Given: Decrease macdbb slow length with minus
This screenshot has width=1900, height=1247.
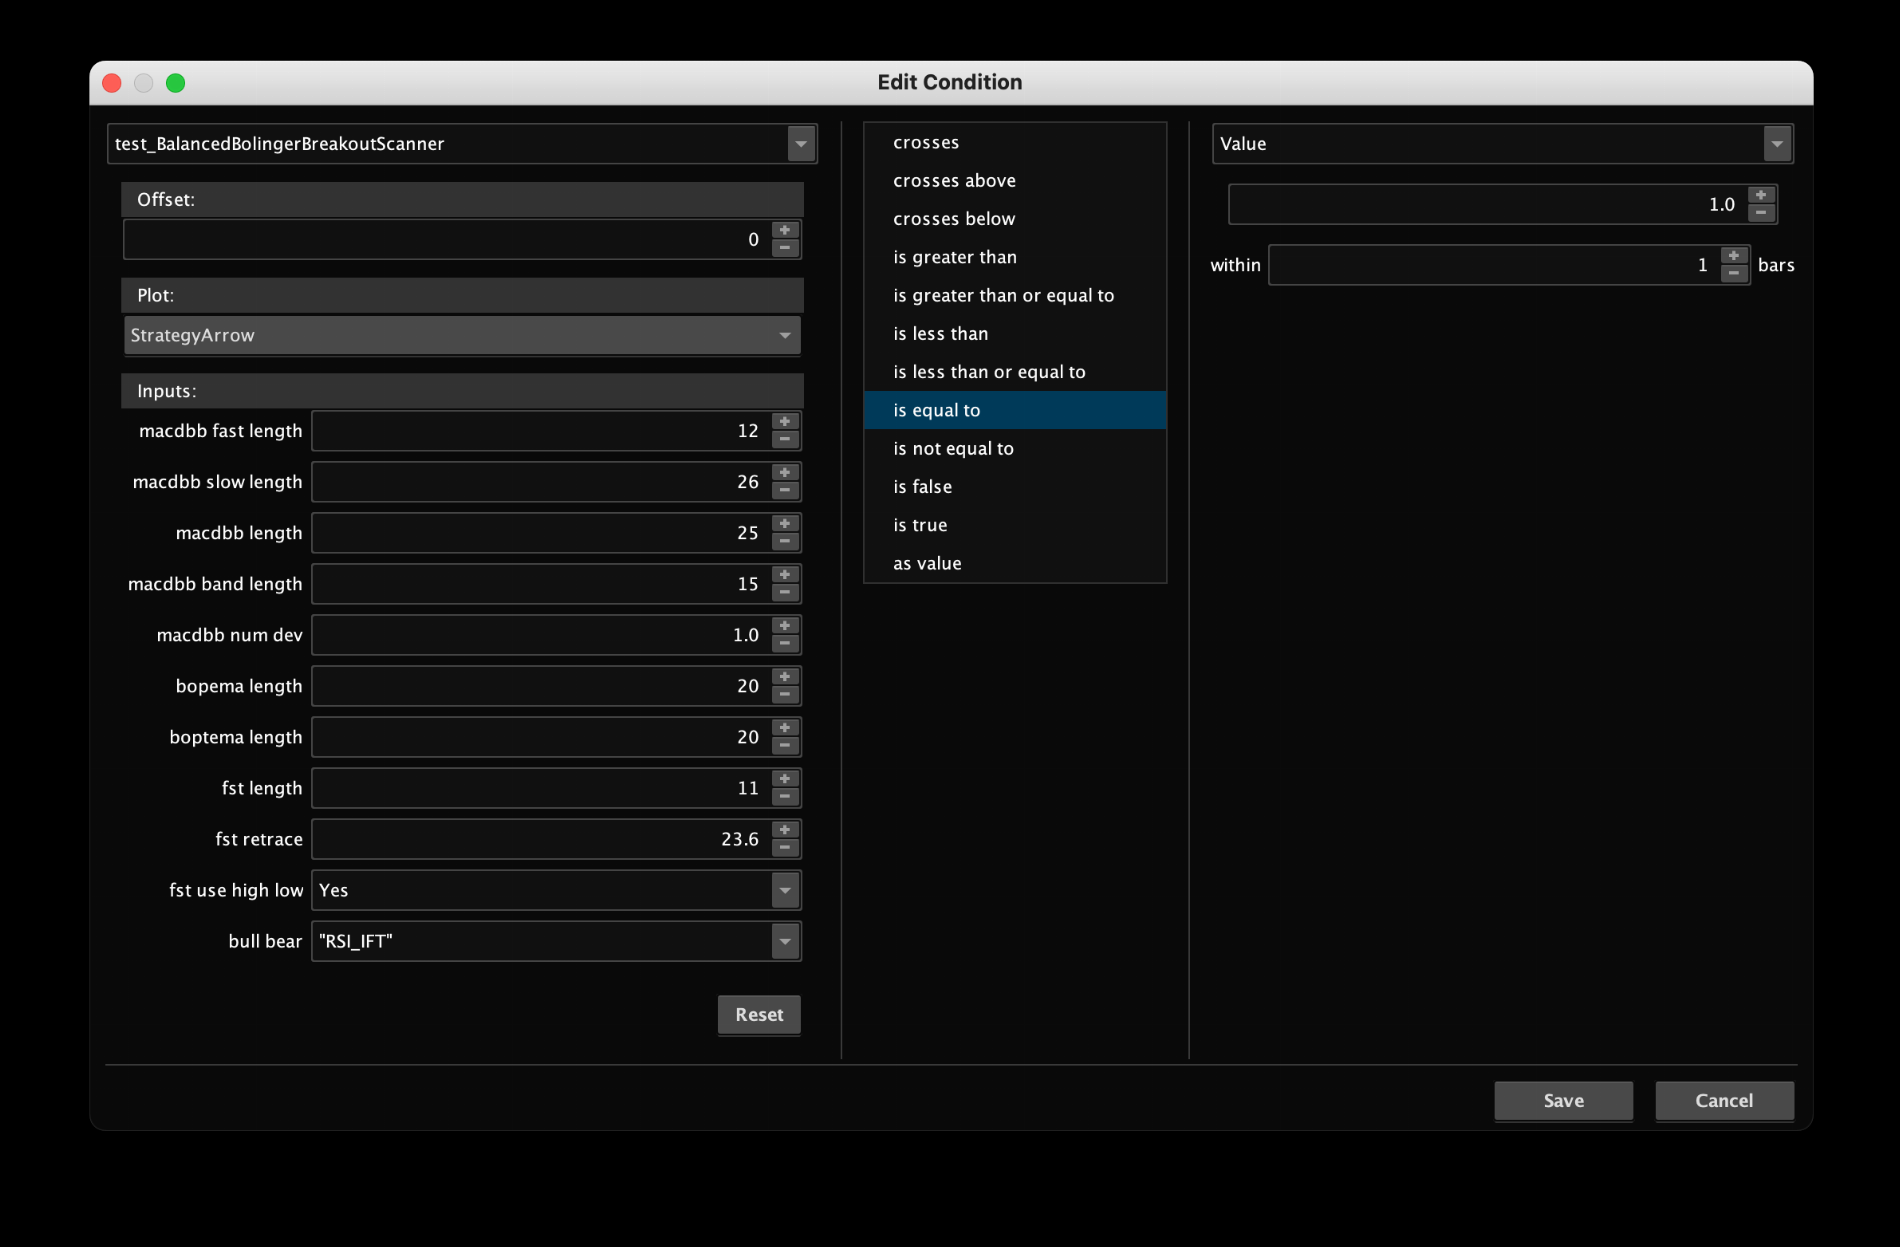Looking at the screenshot, I should click(x=785, y=490).
